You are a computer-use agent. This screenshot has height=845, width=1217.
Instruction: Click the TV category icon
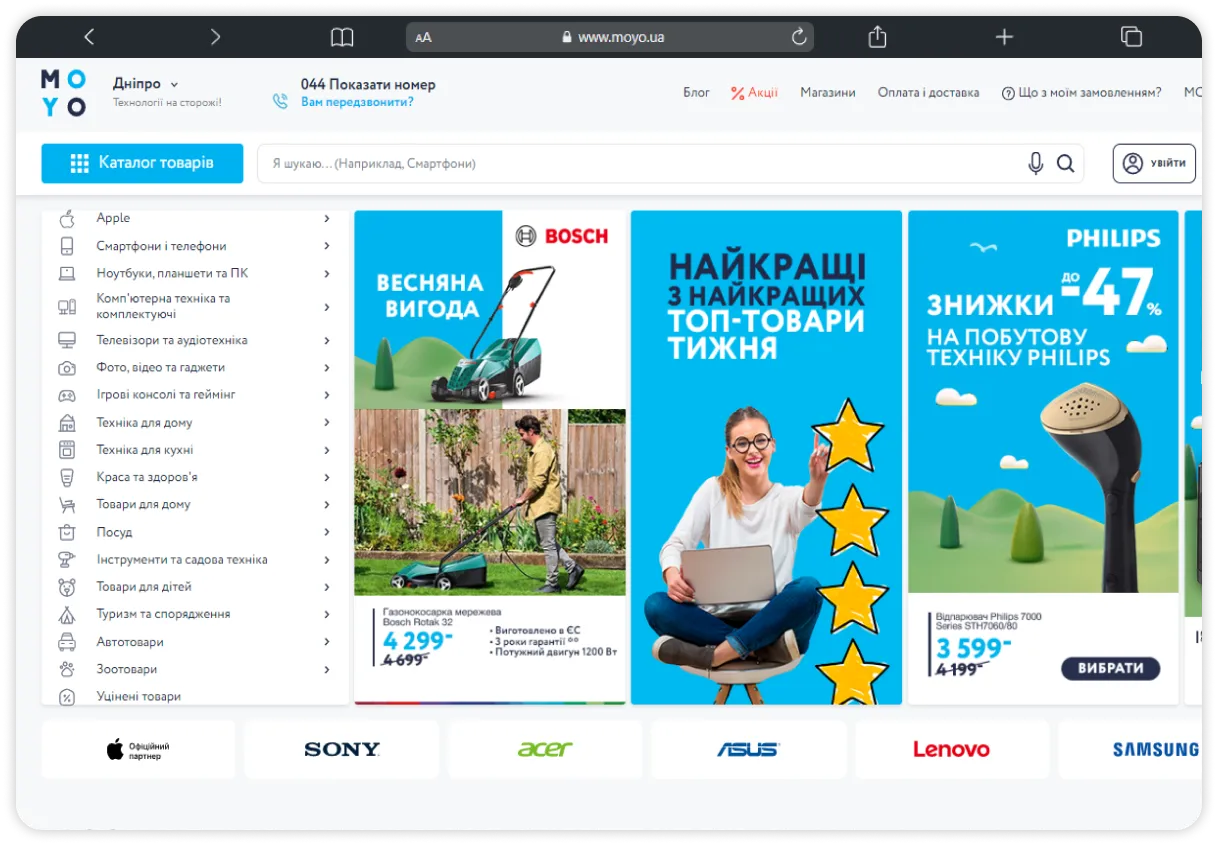click(x=67, y=340)
